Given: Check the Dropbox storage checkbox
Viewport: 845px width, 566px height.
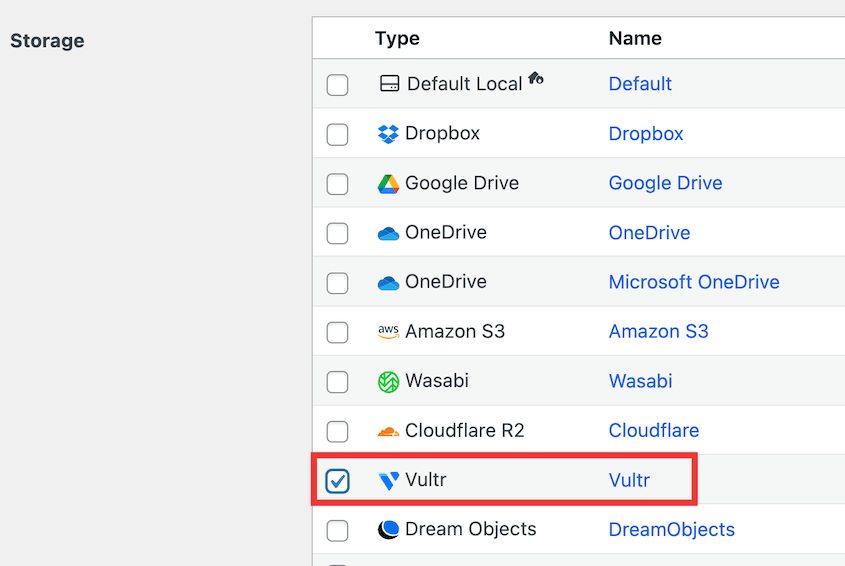Looking at the screenshot, I should pos(337,134).
